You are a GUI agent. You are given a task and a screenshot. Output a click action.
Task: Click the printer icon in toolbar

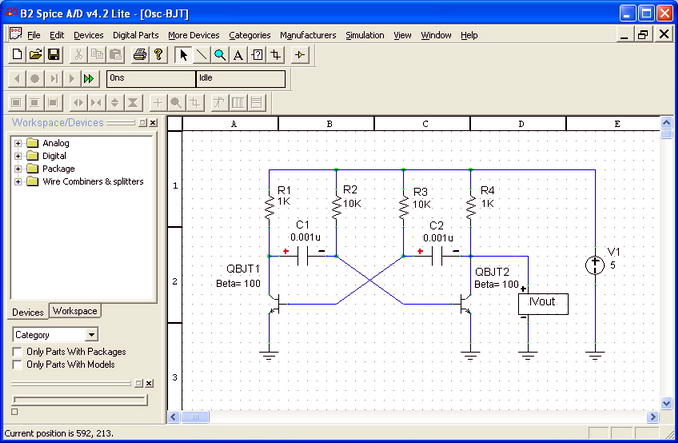[140, 54]
